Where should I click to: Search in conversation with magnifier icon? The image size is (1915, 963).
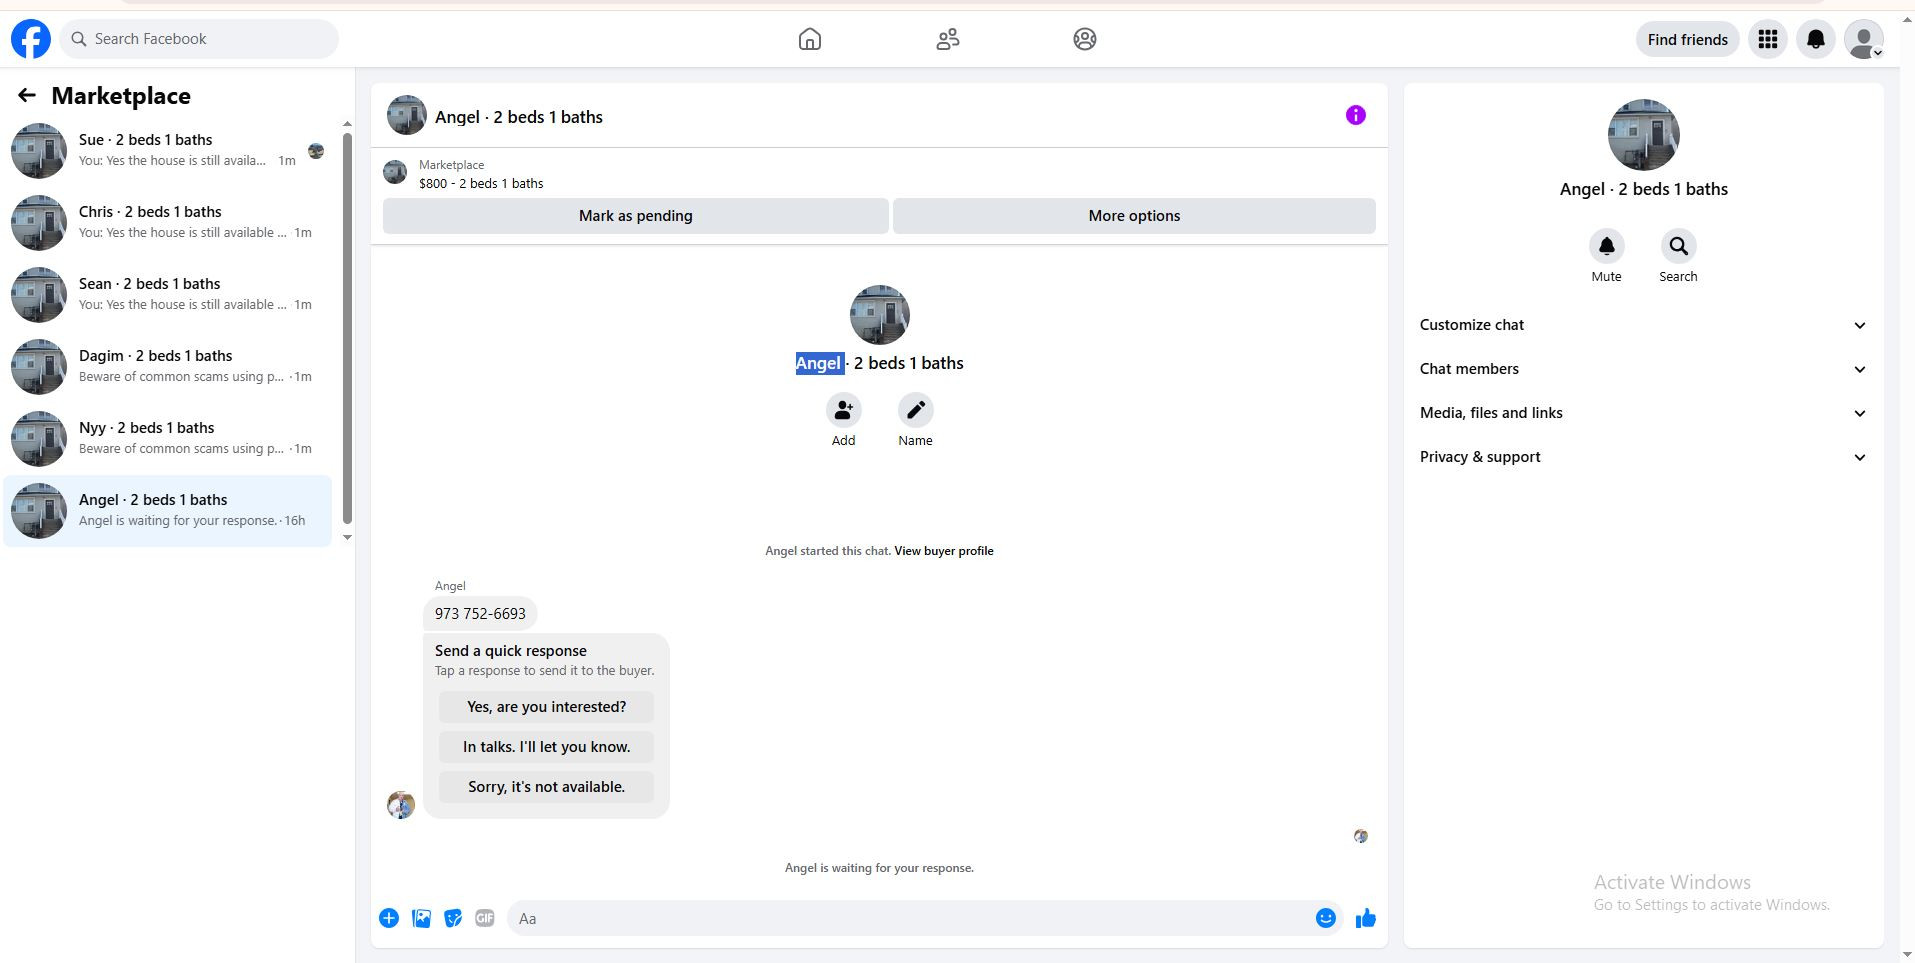click(x=1679, y=246)
